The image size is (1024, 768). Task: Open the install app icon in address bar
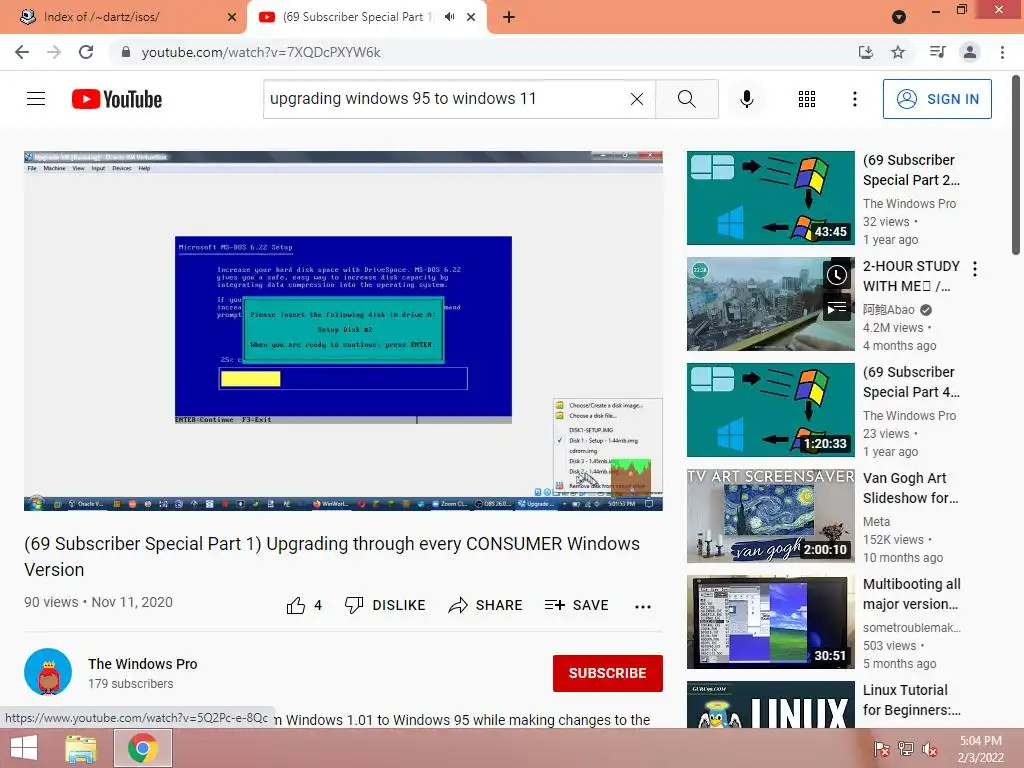tap(865, 52)
